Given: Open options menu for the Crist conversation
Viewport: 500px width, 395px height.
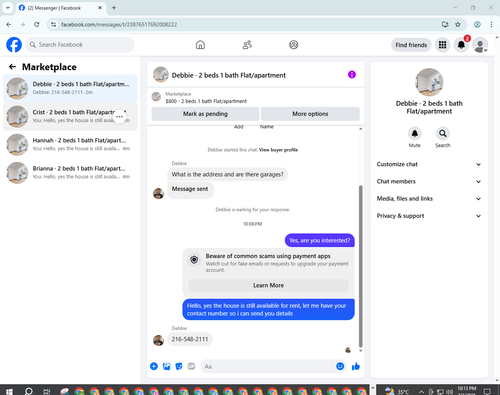Looking at the screenshot, I should coord(120,117).
